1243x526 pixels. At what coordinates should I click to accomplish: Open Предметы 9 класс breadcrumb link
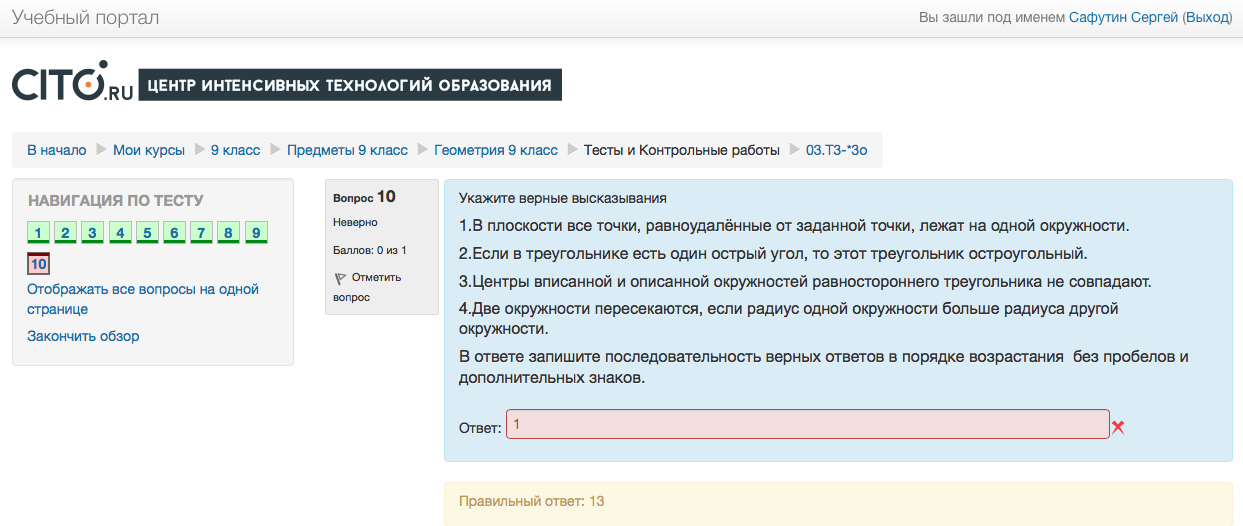(x=347, y=150)
